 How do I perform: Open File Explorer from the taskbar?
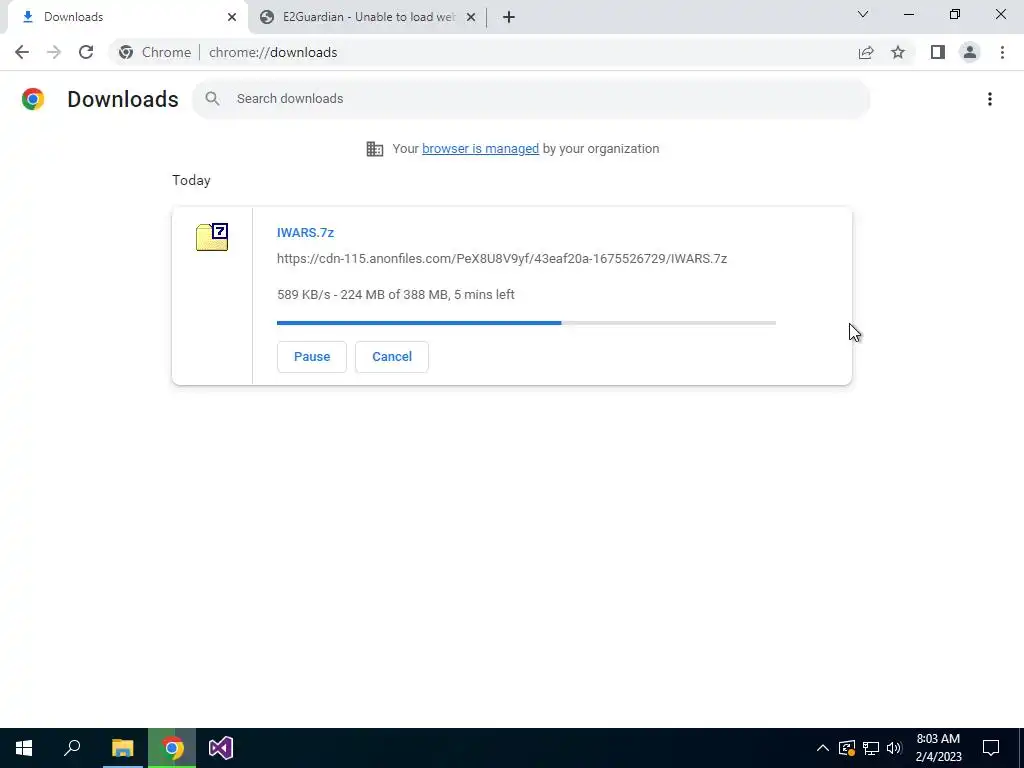(x=122, y=748)
